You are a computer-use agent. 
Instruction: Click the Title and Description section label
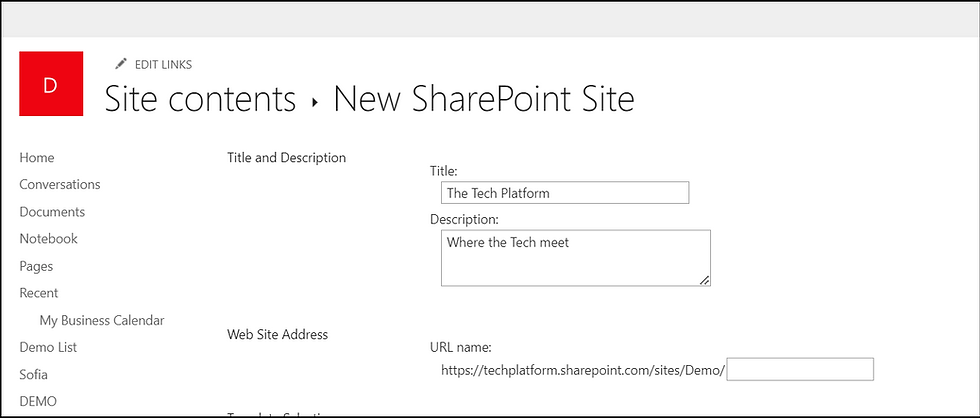coord(286,157)
